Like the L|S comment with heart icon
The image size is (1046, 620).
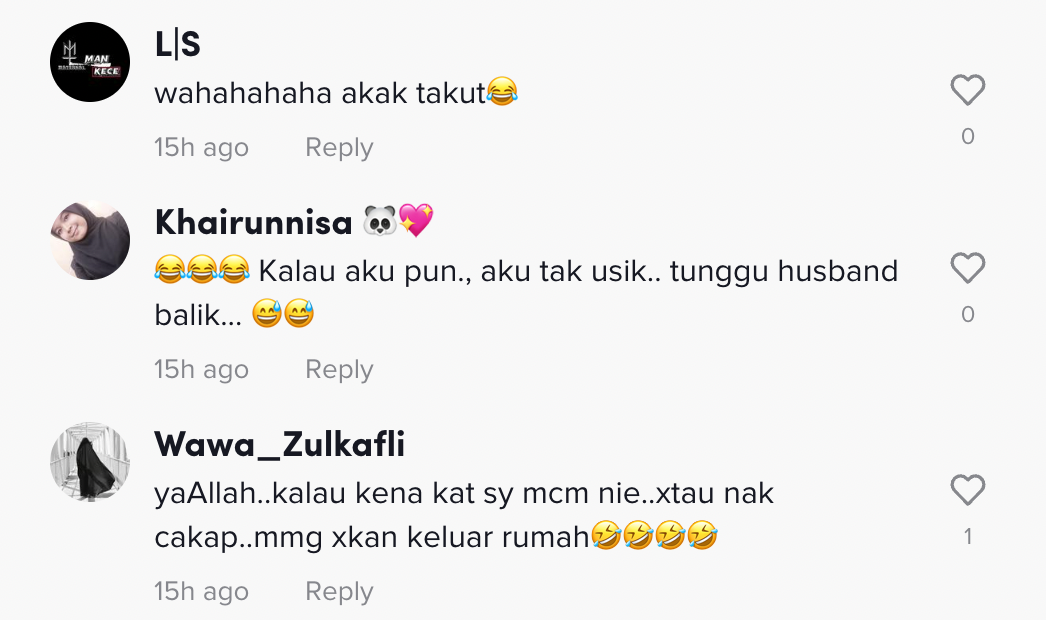pos(967,90)
